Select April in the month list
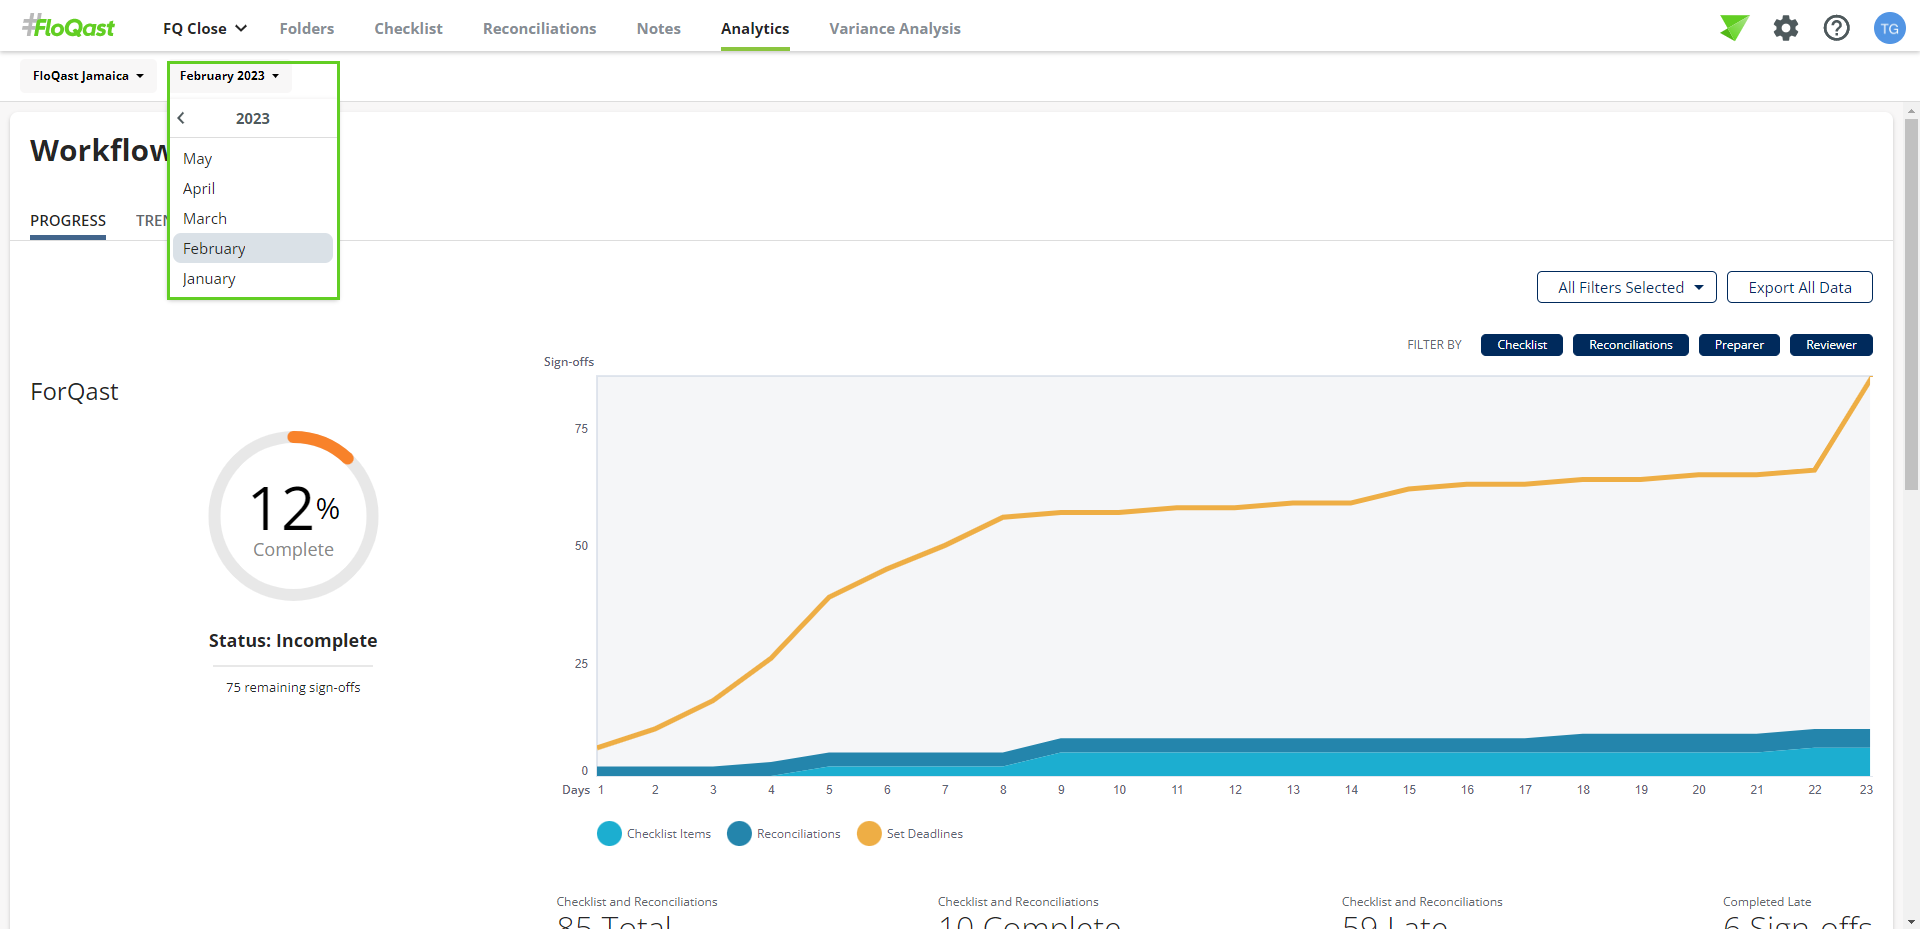Viewport: 1920px width, 929px height. pos(253,188)
